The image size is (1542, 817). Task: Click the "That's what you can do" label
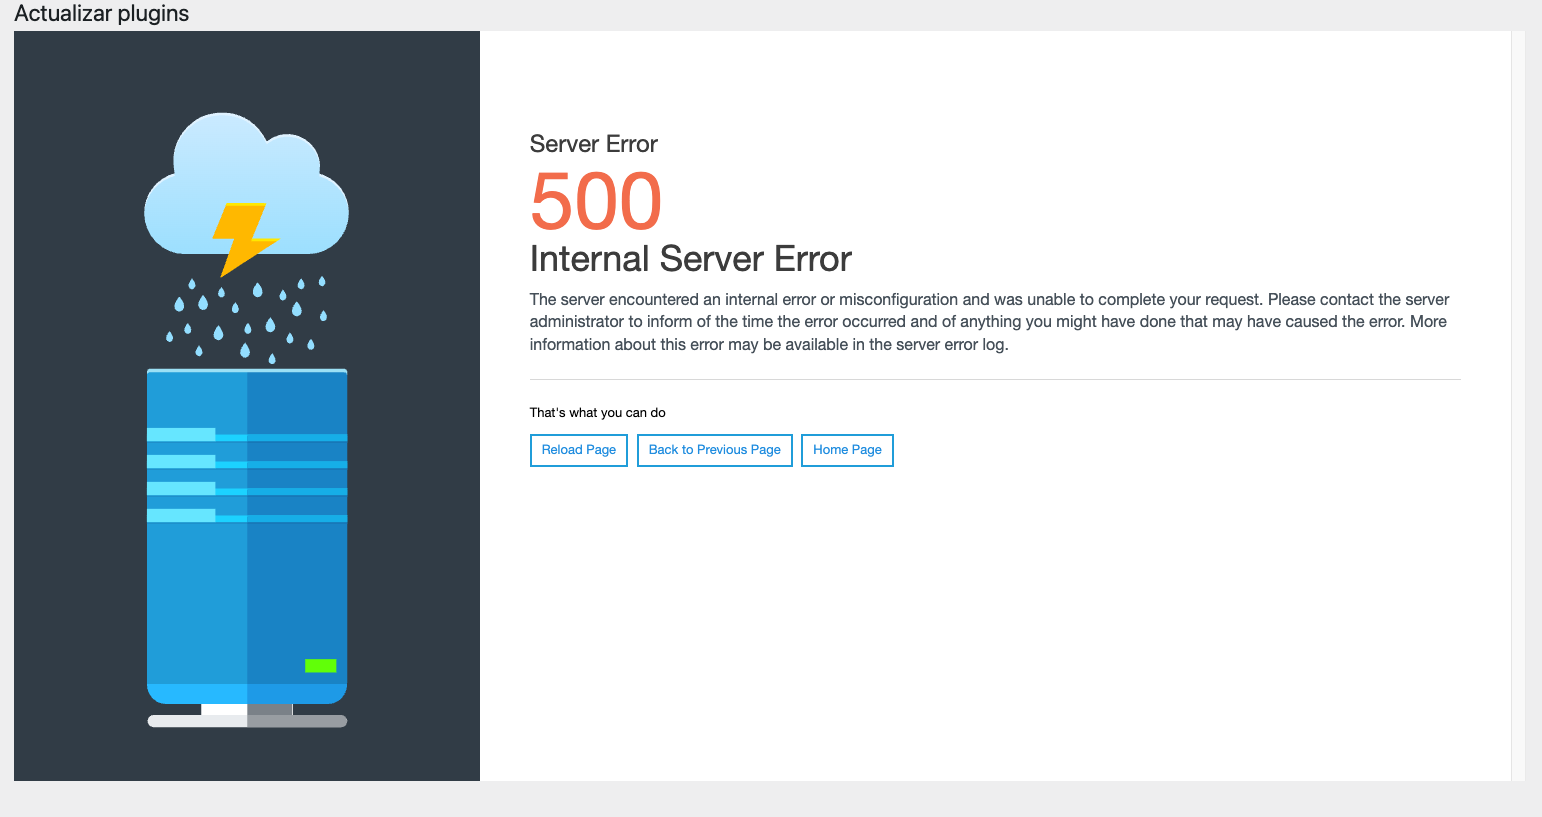tap(597, 413)
